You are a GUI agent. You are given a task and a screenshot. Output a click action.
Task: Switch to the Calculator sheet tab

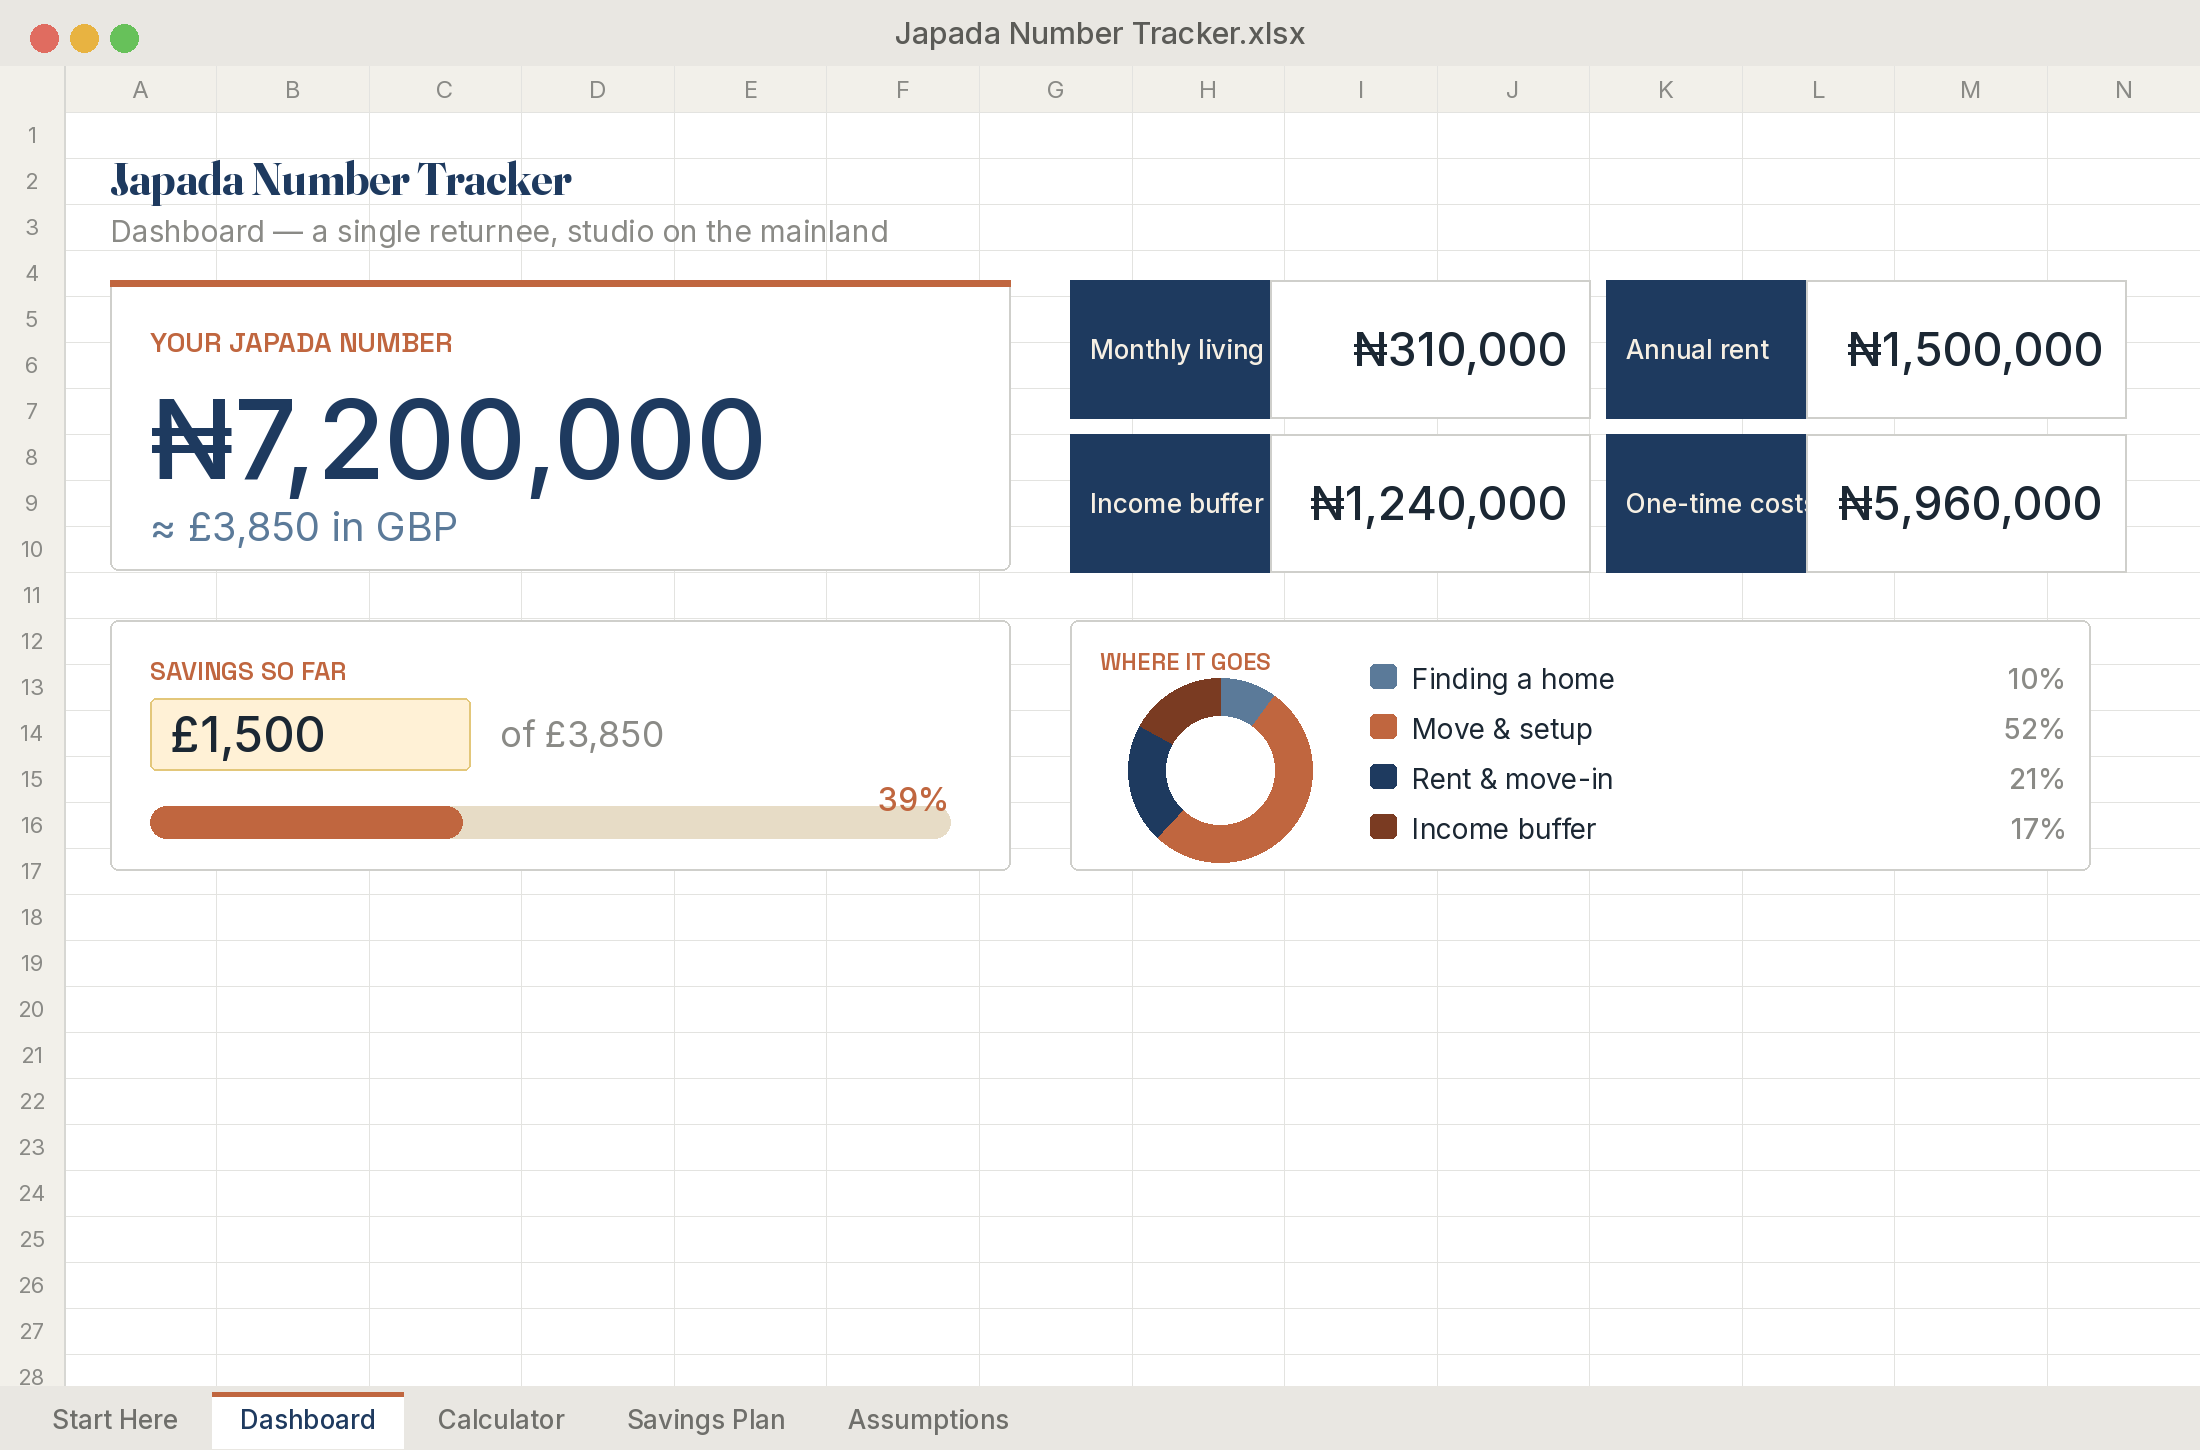pyautogui.click(x=501, y=1419)
